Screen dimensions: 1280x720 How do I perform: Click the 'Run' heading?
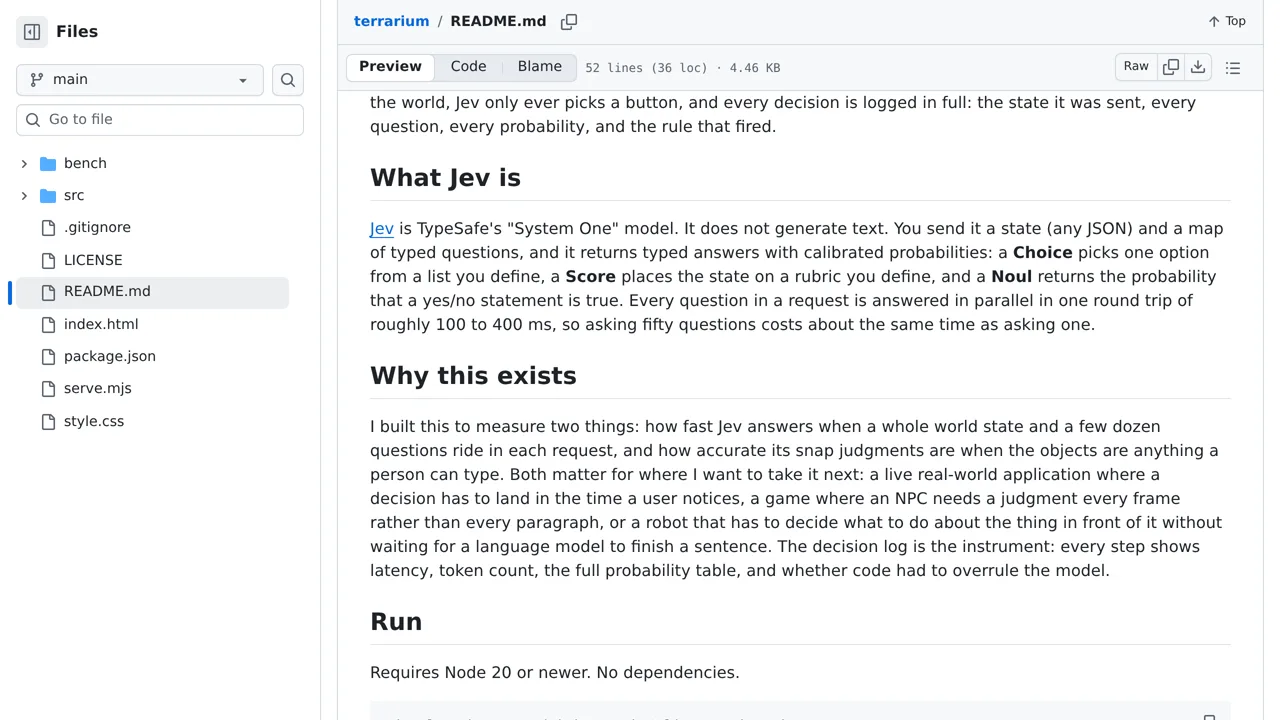[x=396, y=622]
